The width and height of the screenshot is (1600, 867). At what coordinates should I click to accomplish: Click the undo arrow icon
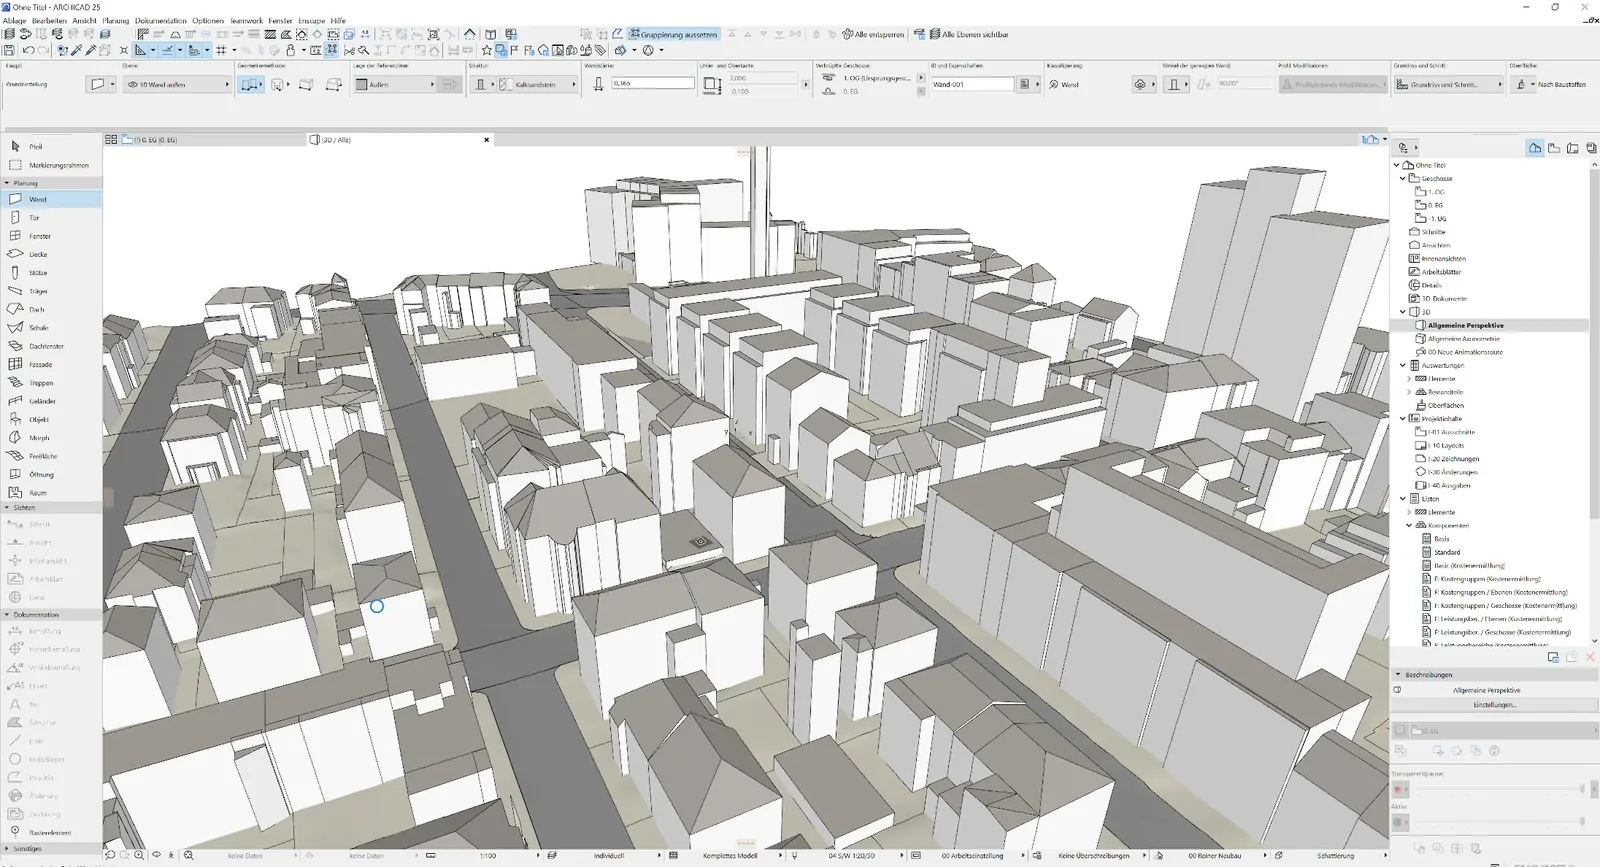point(28,50)
